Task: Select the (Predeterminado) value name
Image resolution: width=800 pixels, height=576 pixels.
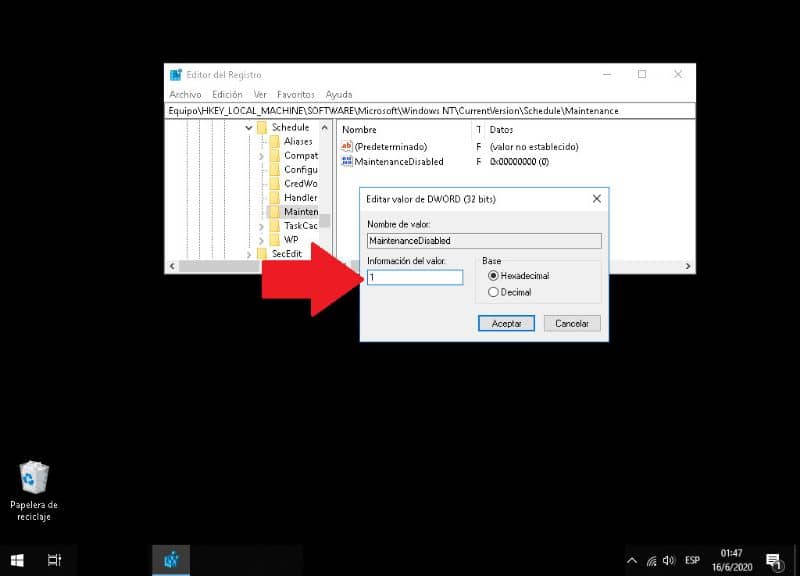Action: pos(391,147)
